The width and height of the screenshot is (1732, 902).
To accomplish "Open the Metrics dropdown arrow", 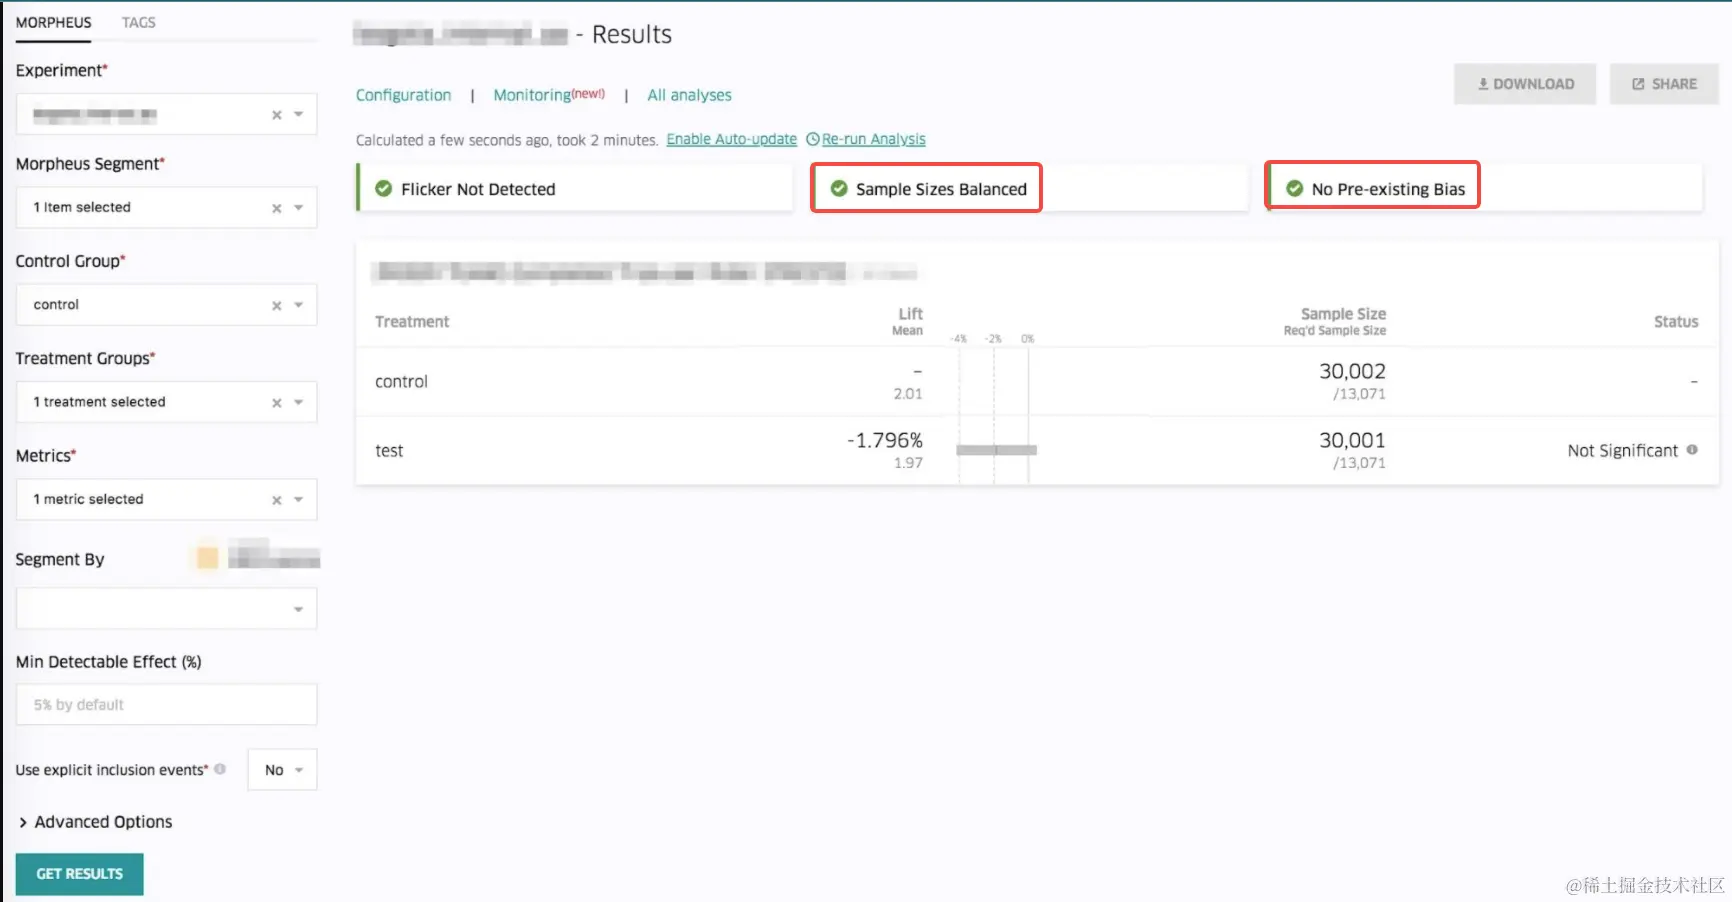I will 298,499.
